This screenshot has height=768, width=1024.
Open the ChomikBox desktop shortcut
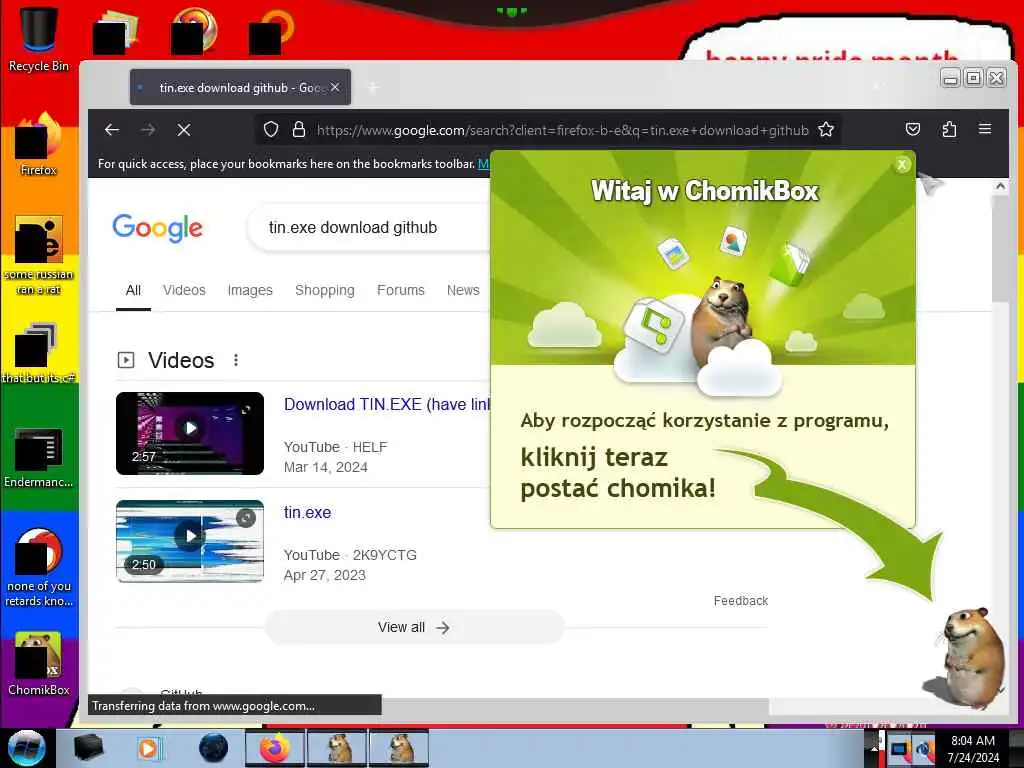tap(39, 664)
